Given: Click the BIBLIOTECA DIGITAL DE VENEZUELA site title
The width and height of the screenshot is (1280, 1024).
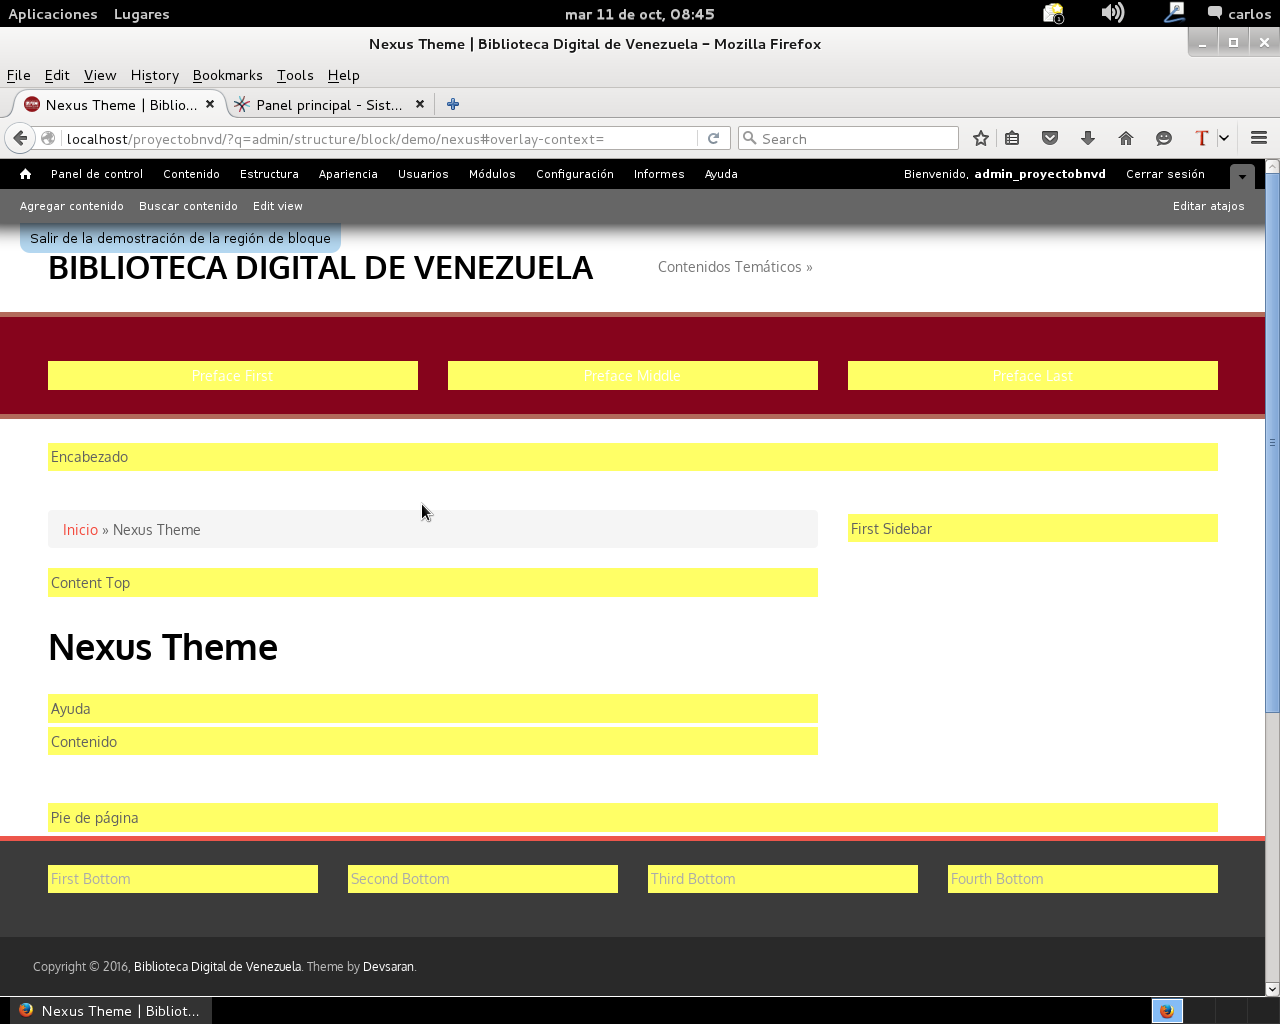Looking at the screenshot, I should point(320,268).
